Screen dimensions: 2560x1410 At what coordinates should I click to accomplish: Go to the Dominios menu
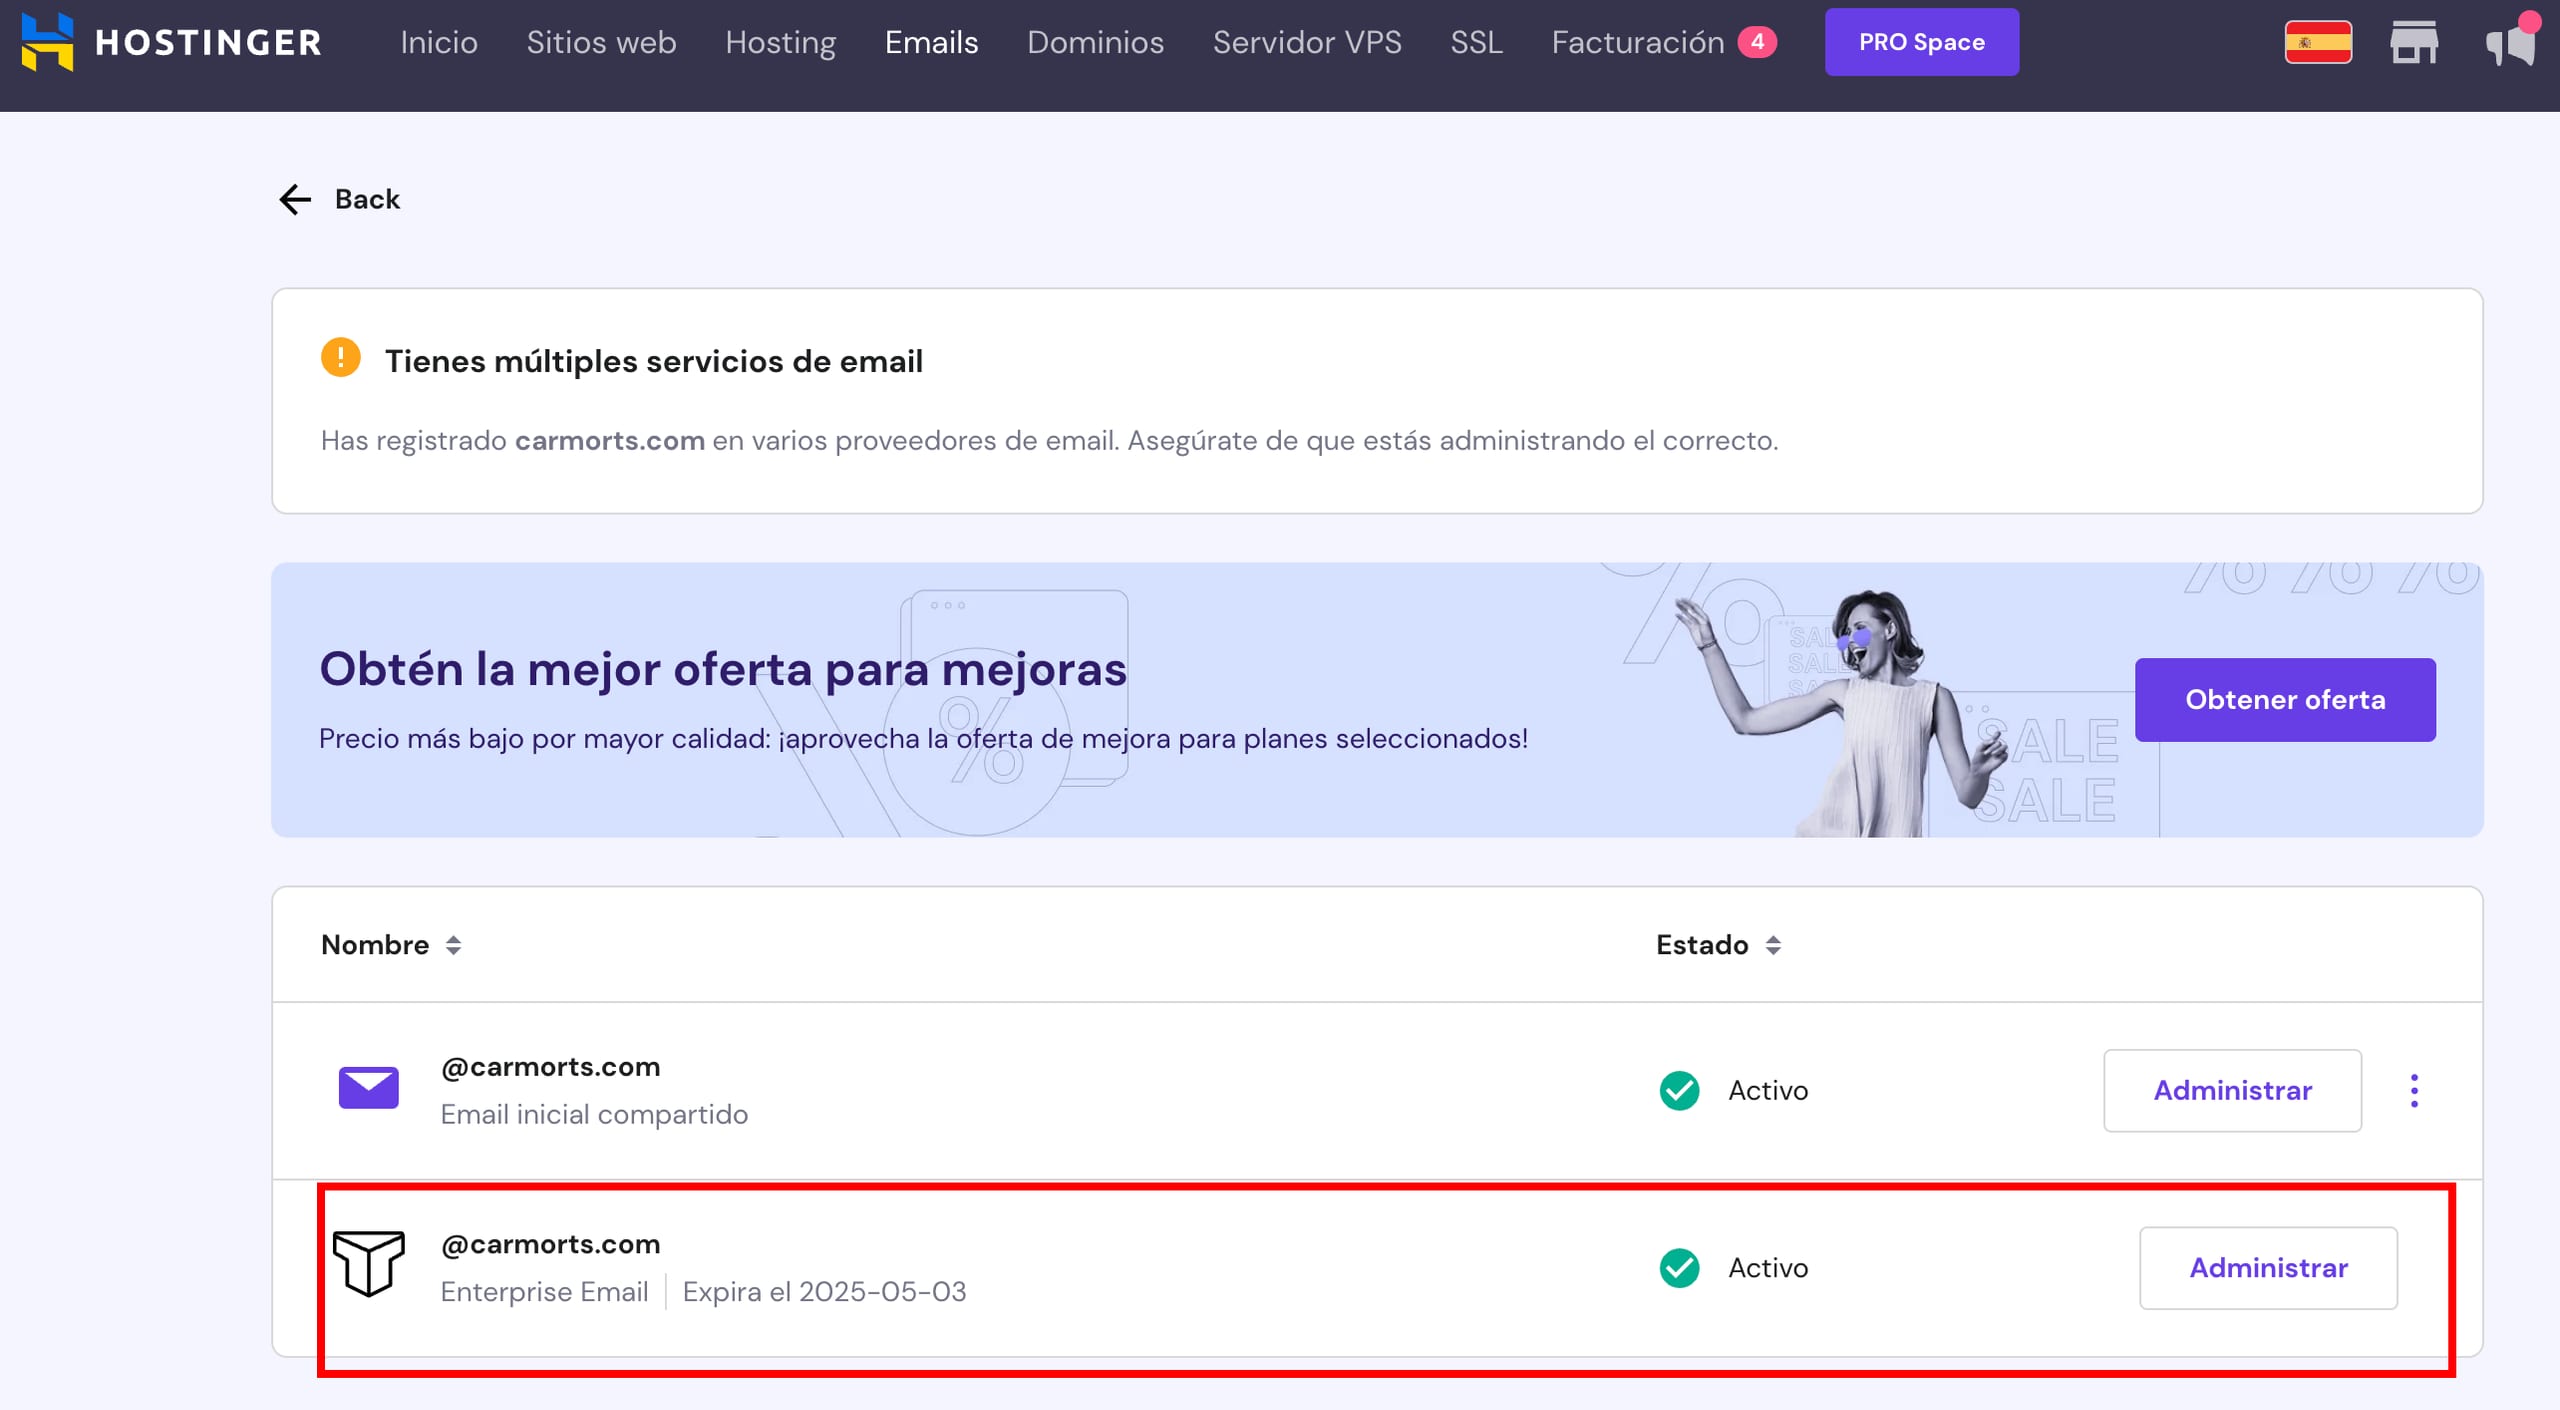pyautogui.click(x=1095, y=42)
